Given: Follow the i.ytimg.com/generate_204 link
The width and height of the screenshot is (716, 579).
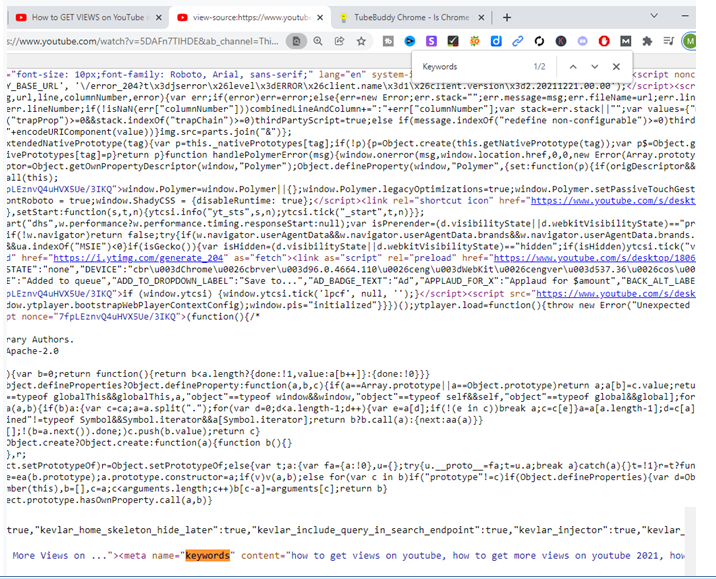Looking at the screenshot, I should click(x=138, y=258).
